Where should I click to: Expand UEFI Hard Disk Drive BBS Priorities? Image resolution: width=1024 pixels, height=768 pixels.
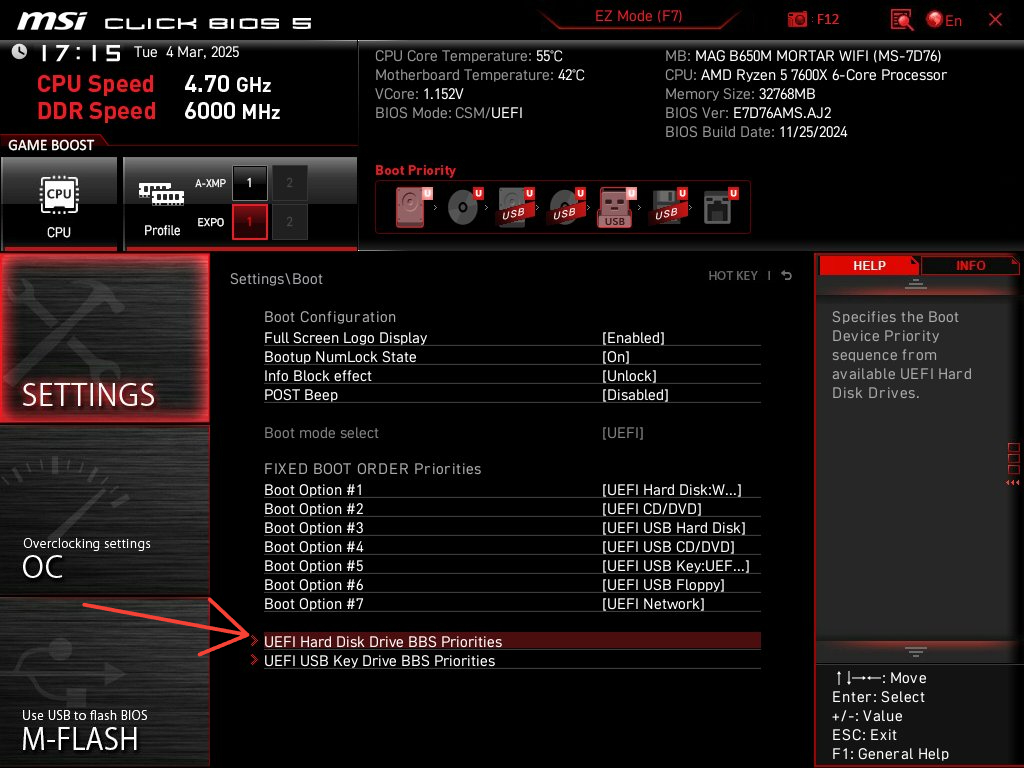point(383,642)
